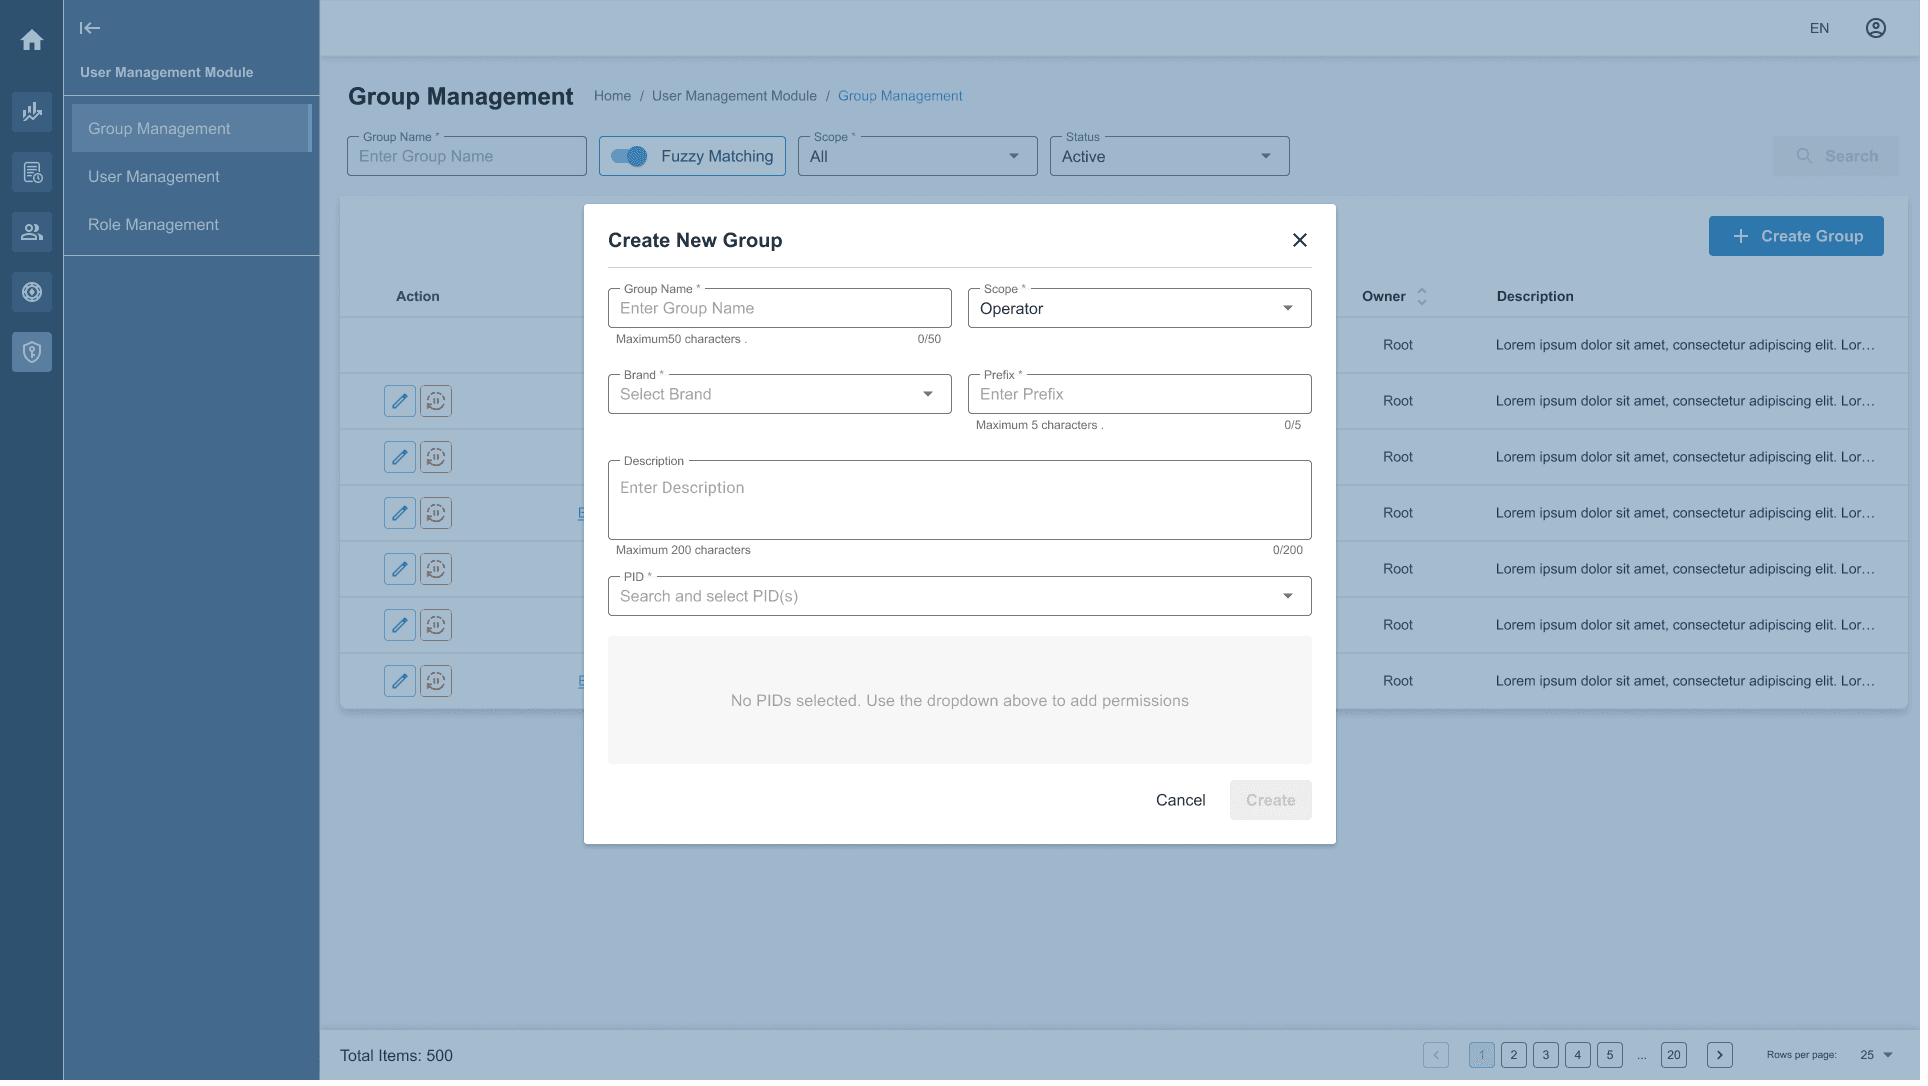Open the home icon in left rail
The height and width of the screenshot is (1086, 1928).
[x=32, y=40]
